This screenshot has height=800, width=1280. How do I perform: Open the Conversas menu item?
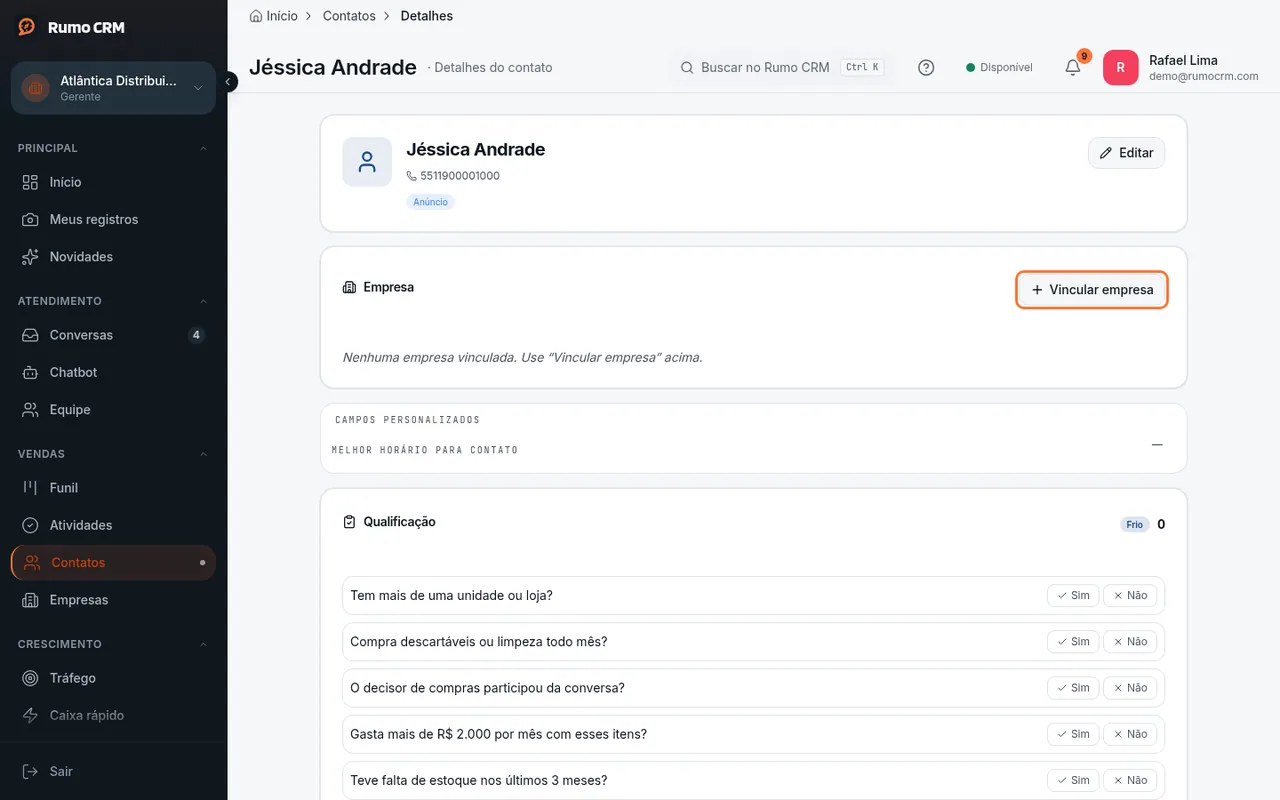click(113, 335)
